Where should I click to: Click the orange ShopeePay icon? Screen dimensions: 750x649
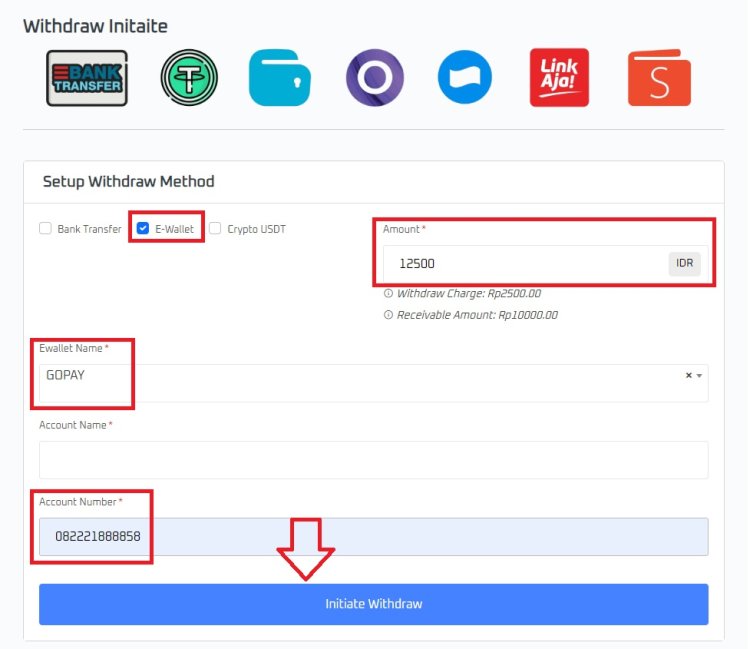(659, 78)
